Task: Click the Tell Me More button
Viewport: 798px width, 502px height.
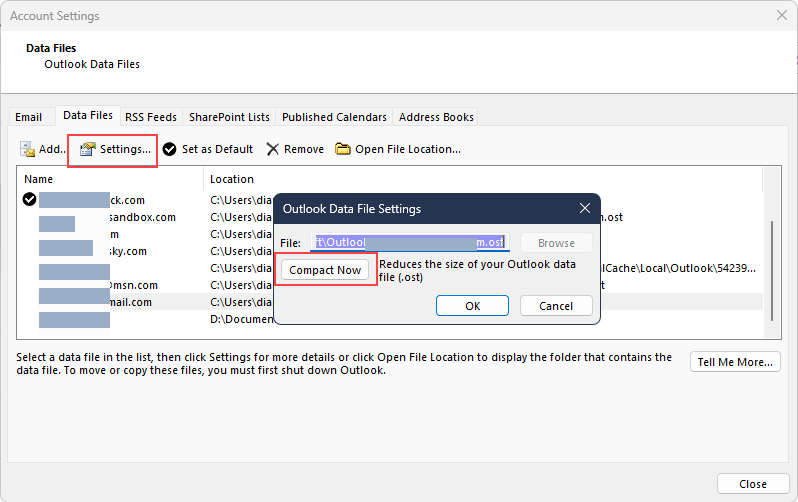Action: (x=735, y=362)
